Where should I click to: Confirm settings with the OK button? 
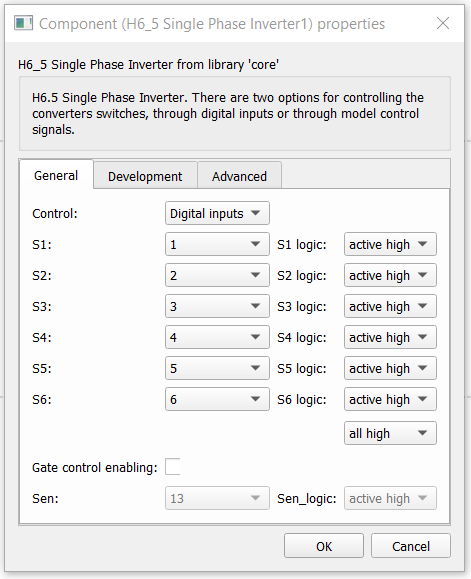324,546
